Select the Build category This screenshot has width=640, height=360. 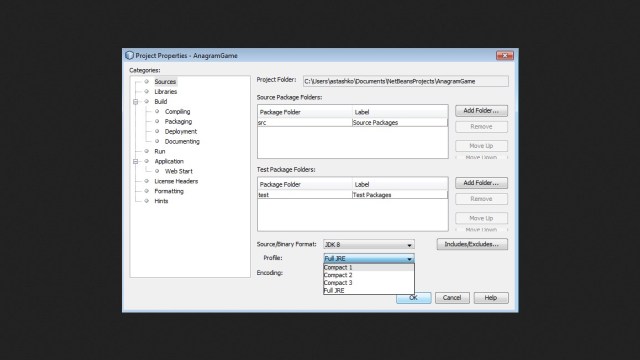160,102
